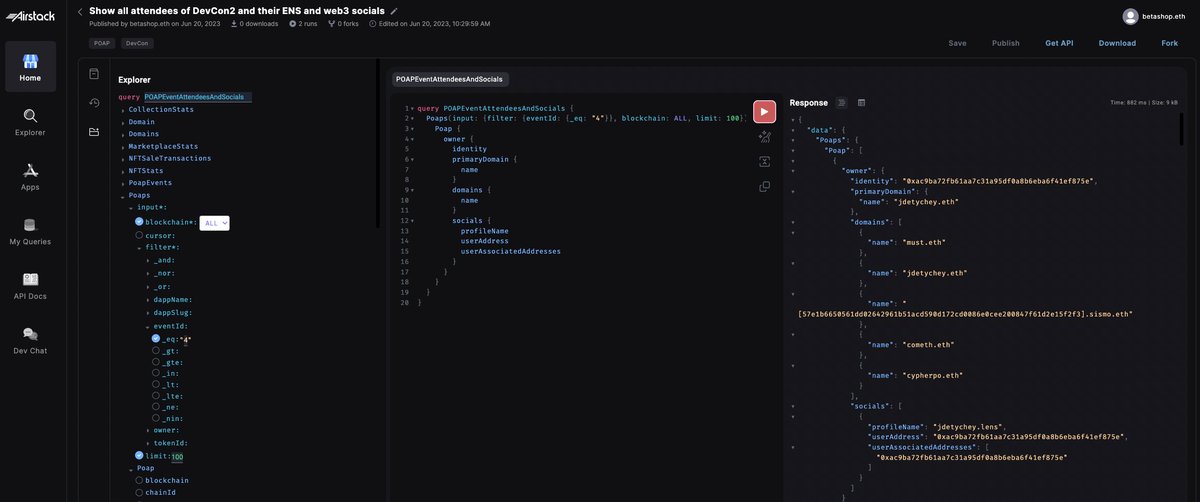Screen dimensions: 1200x502
Task: Open the blockchain ALL dropdown
Action: tap(215, 223)
